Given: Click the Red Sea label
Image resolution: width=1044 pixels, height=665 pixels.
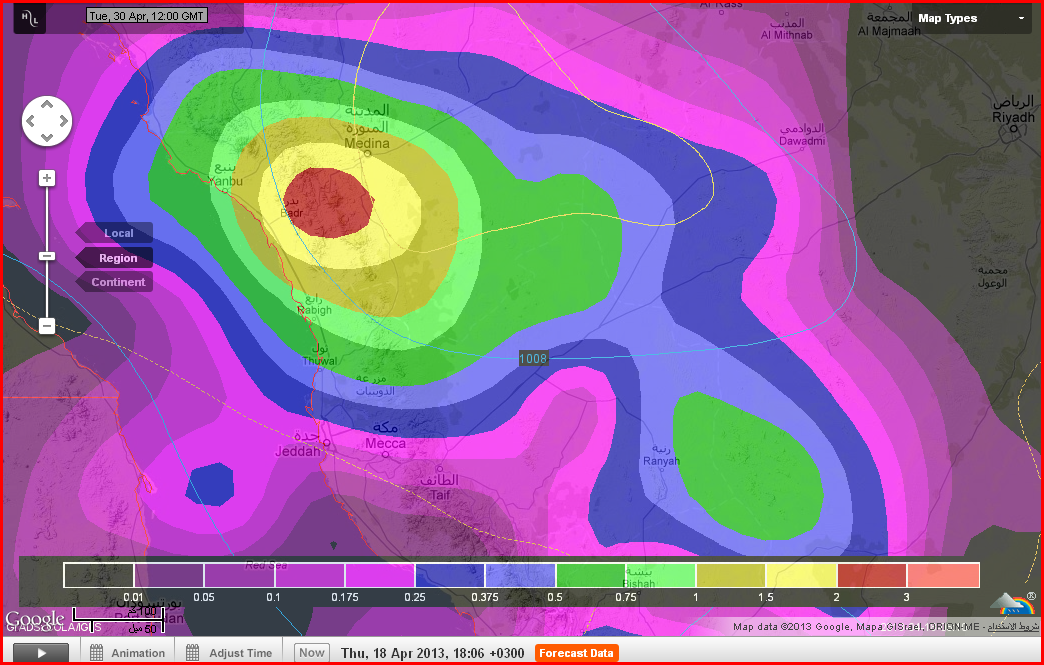Looking at the screenshot, I should click(266, 565).
